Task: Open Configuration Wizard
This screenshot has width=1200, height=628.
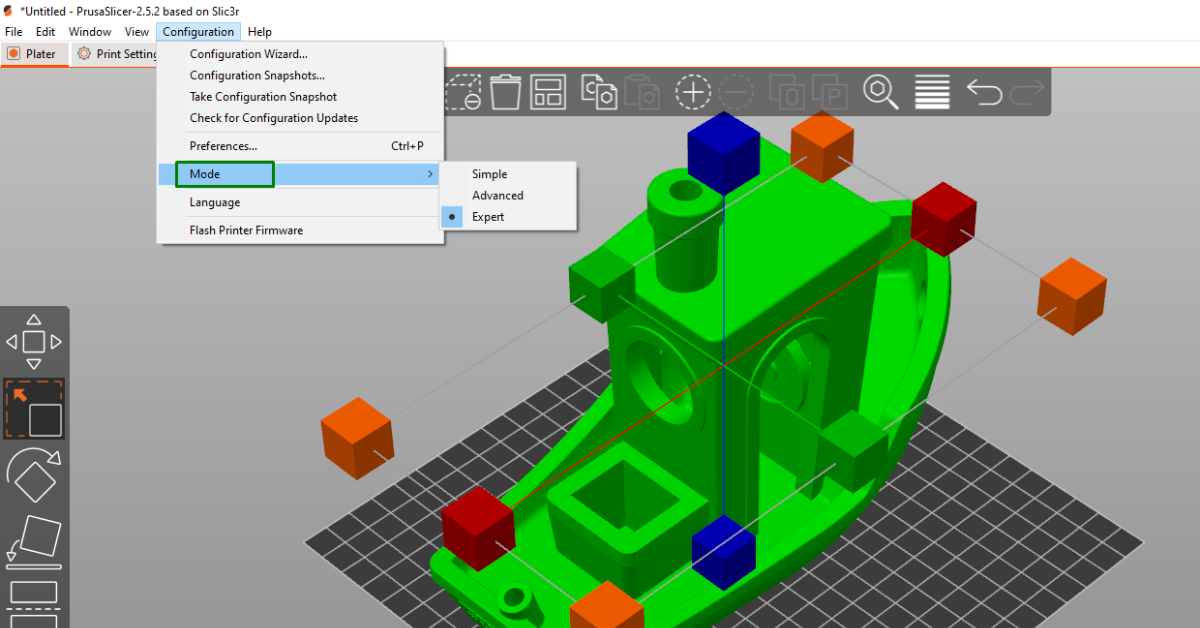Action: click(249, 54)
